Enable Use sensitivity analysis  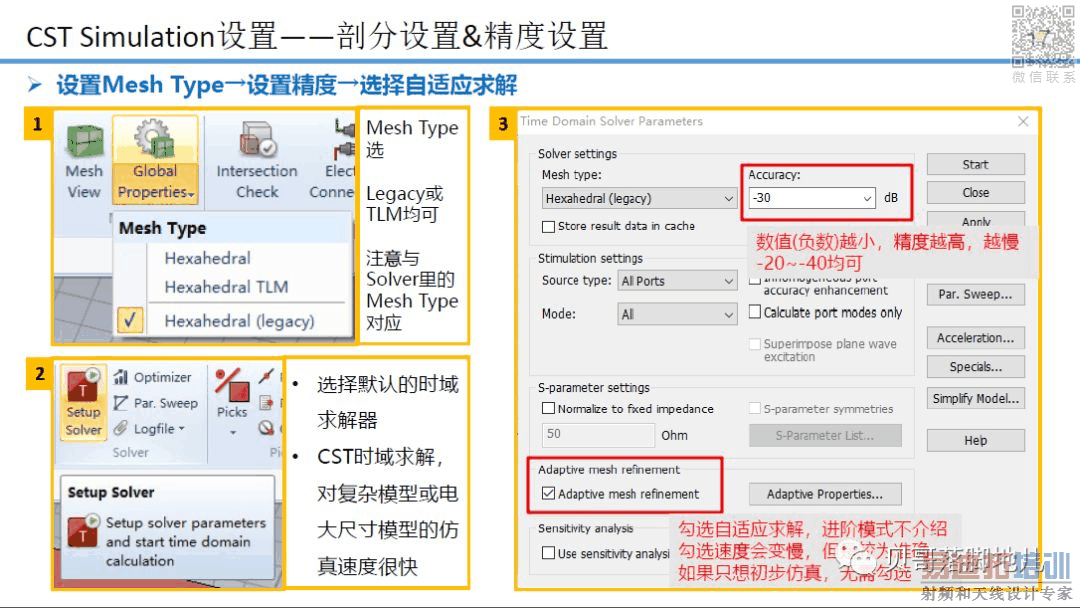[548, 553]
